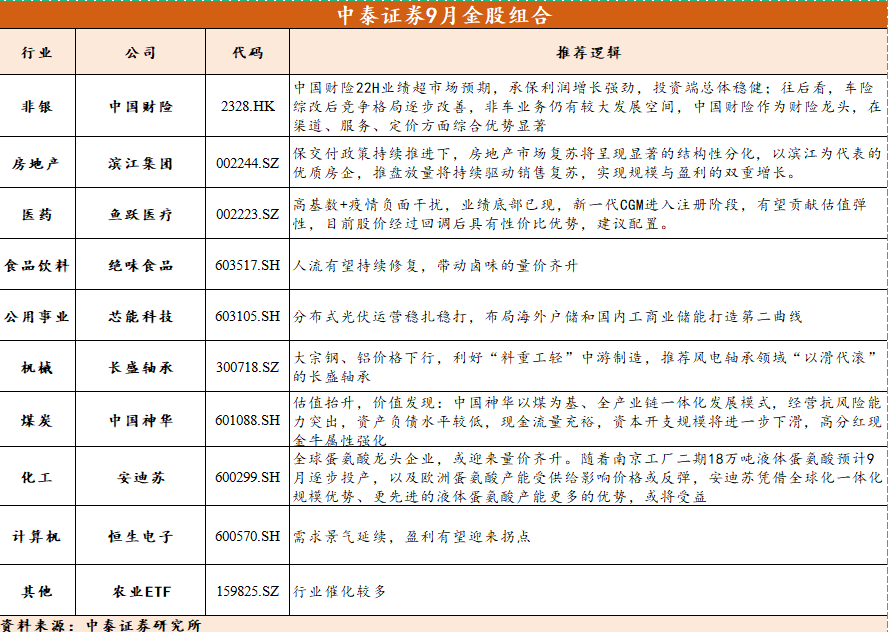
Task: Click the title 中泰证券9月金股组合
Action: (444, 15)
